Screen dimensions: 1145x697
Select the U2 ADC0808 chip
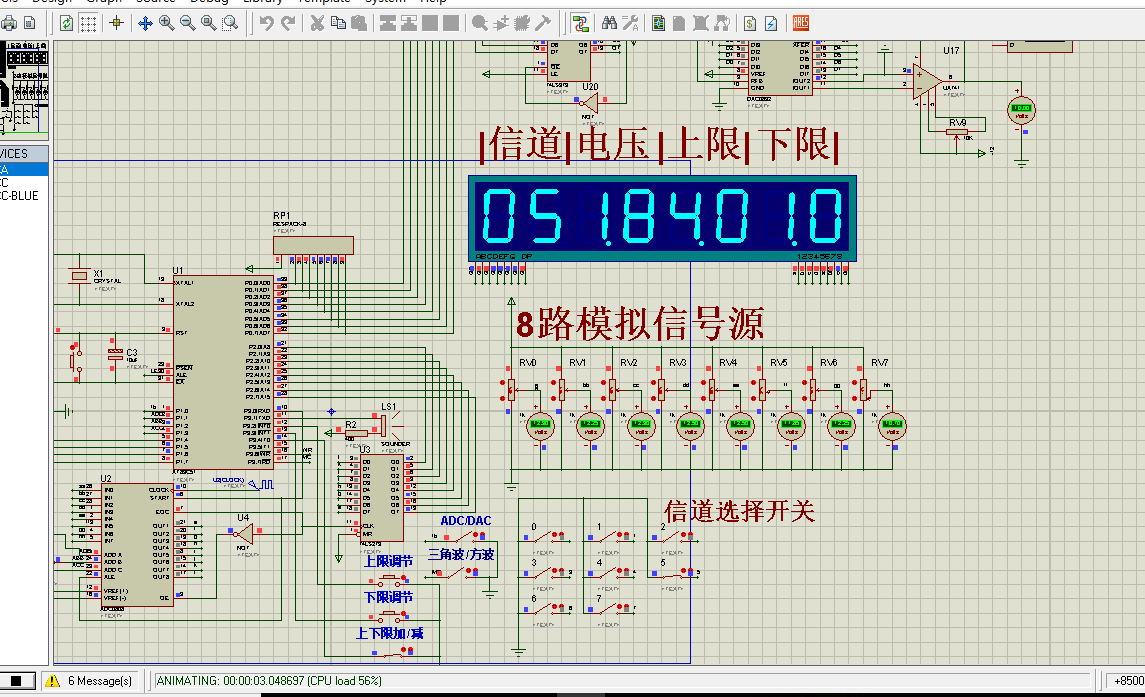[x=137, y=544]
